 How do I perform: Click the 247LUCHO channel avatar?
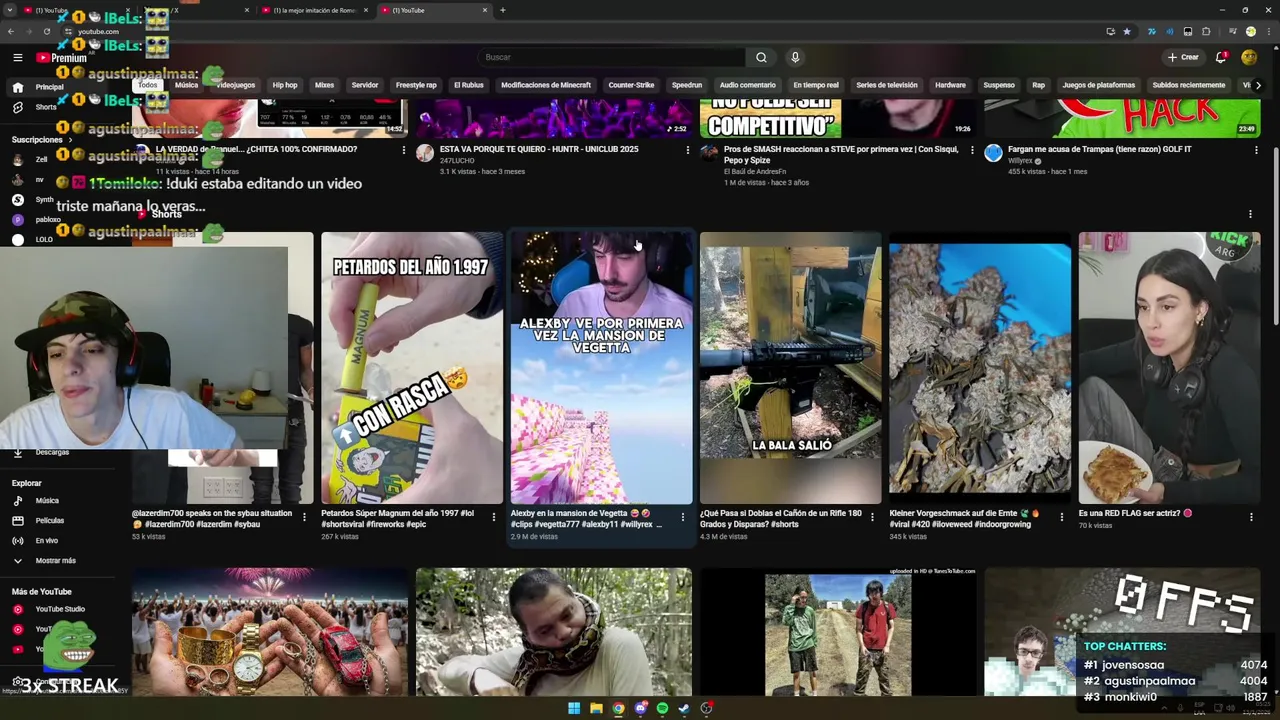[425, 153]
